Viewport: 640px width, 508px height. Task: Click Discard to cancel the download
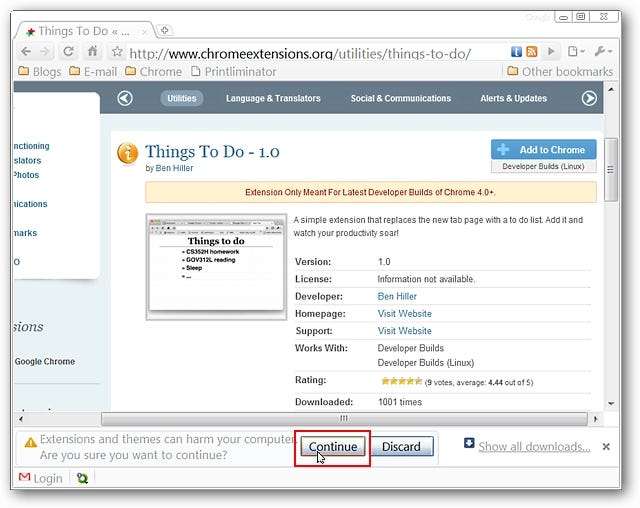(x=401, y=447)
